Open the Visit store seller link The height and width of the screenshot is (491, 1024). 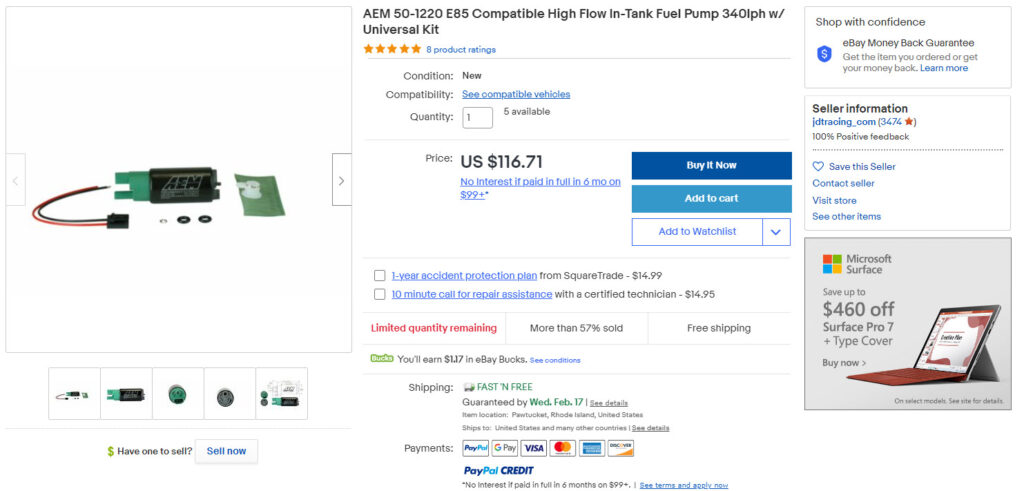point(834,200)
